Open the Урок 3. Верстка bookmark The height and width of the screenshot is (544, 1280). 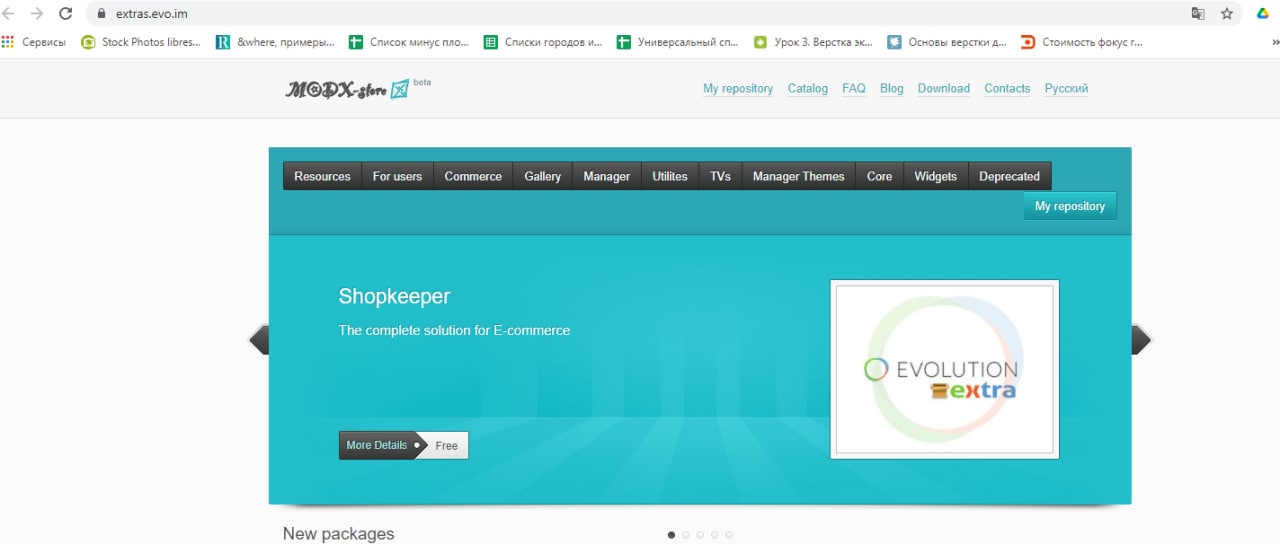813,42
